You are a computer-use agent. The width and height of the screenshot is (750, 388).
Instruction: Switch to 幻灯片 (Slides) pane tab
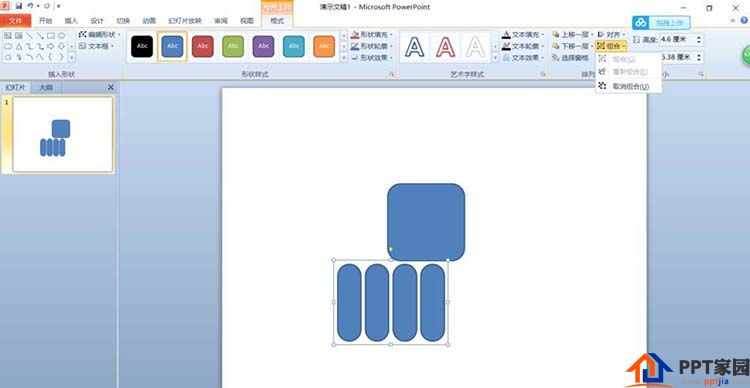[15, 88]
